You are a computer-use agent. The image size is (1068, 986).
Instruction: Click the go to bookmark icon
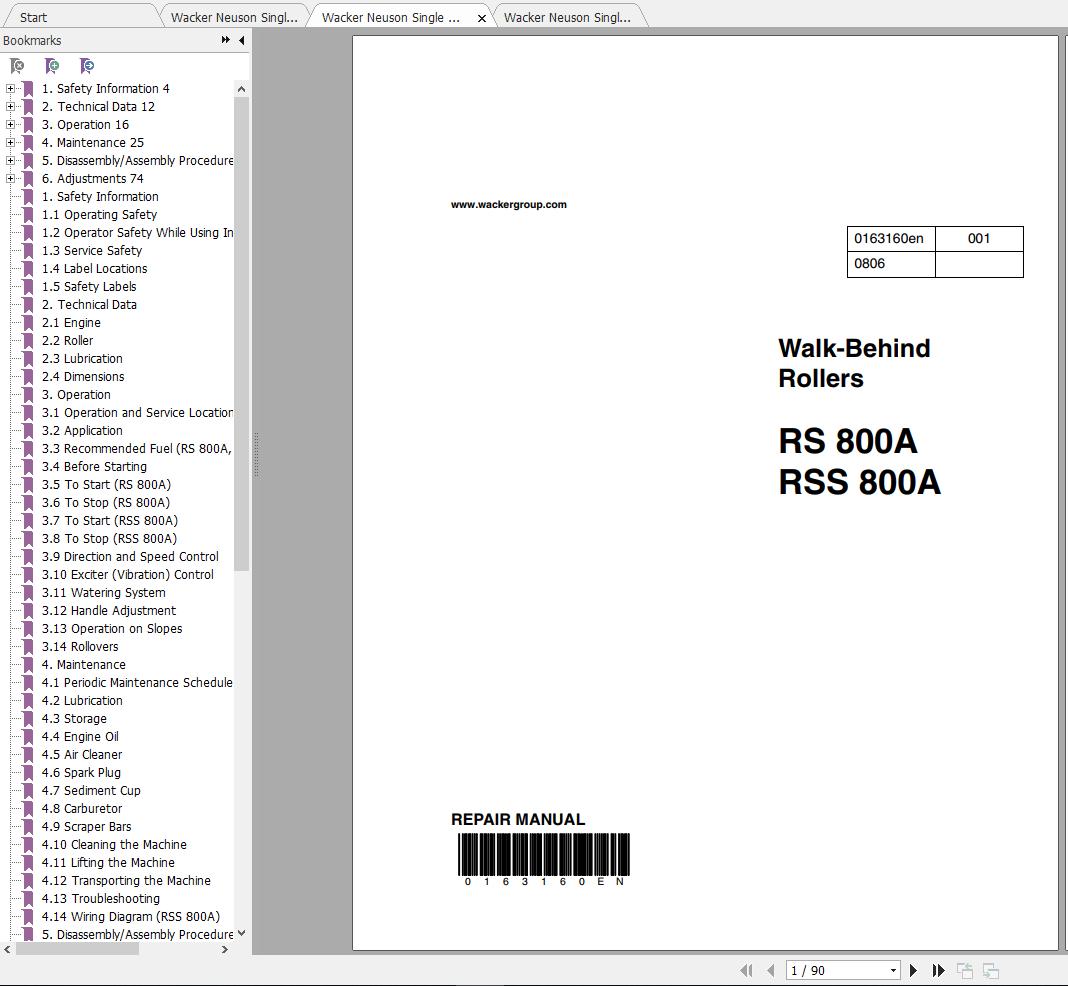pyautogui.click(x=87, y=65)
